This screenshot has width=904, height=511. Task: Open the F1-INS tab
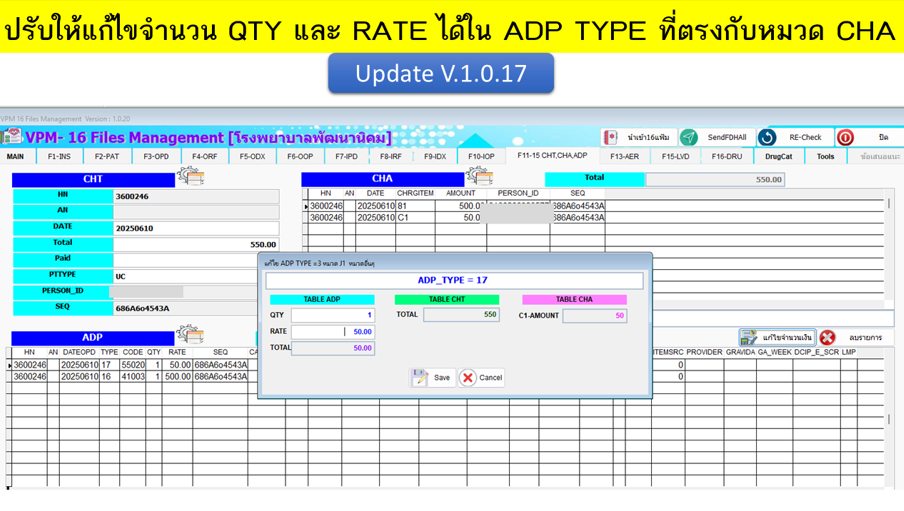click(x=59, y=156)
